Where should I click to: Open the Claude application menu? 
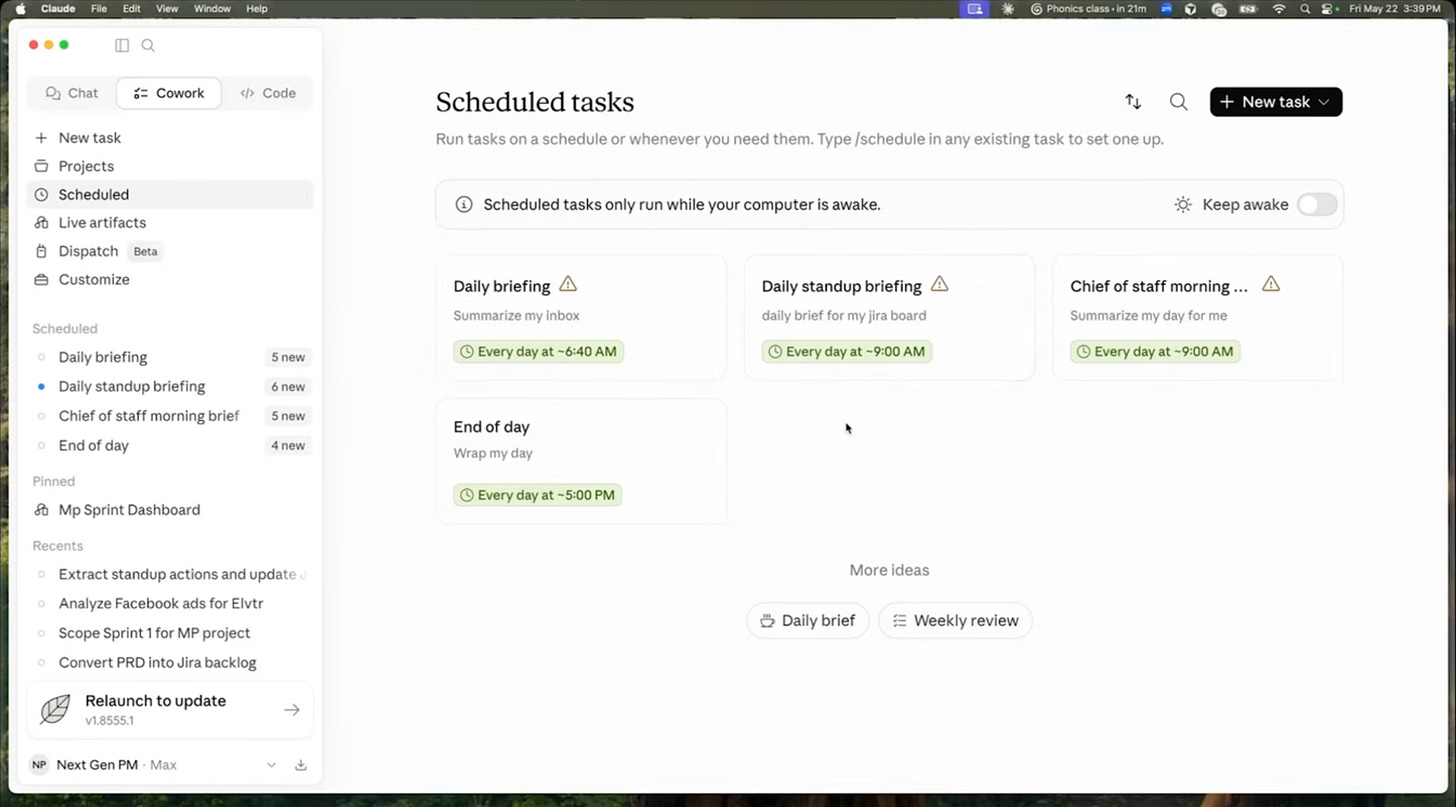coord(59,9)
